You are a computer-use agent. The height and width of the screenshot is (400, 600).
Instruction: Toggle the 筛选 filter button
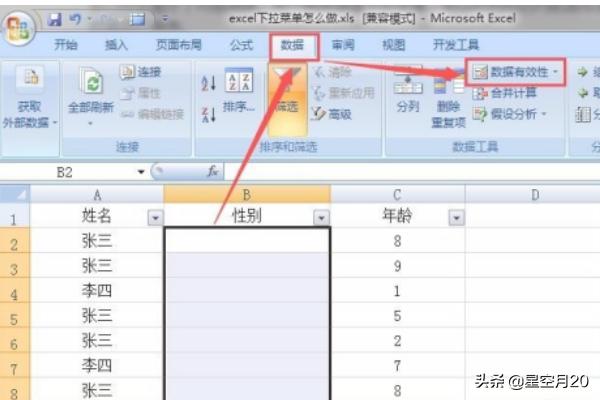(288, 100)
